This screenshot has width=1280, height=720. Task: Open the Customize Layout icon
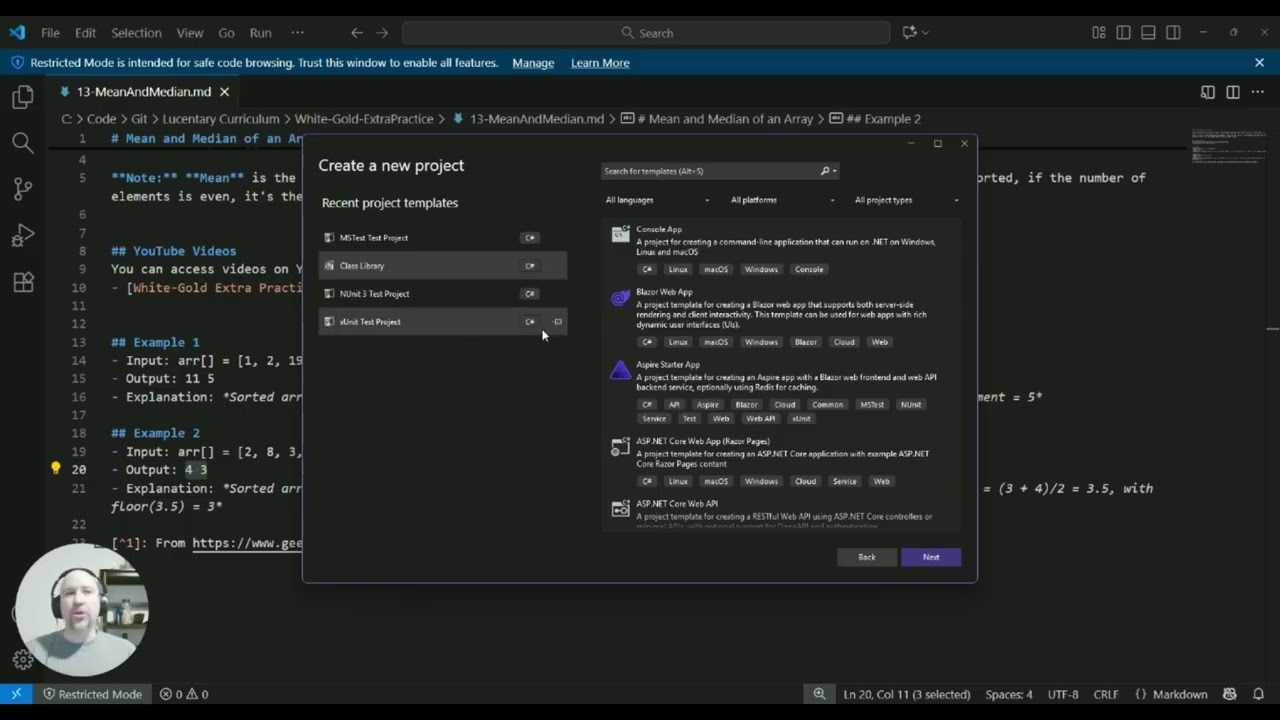1099,33
